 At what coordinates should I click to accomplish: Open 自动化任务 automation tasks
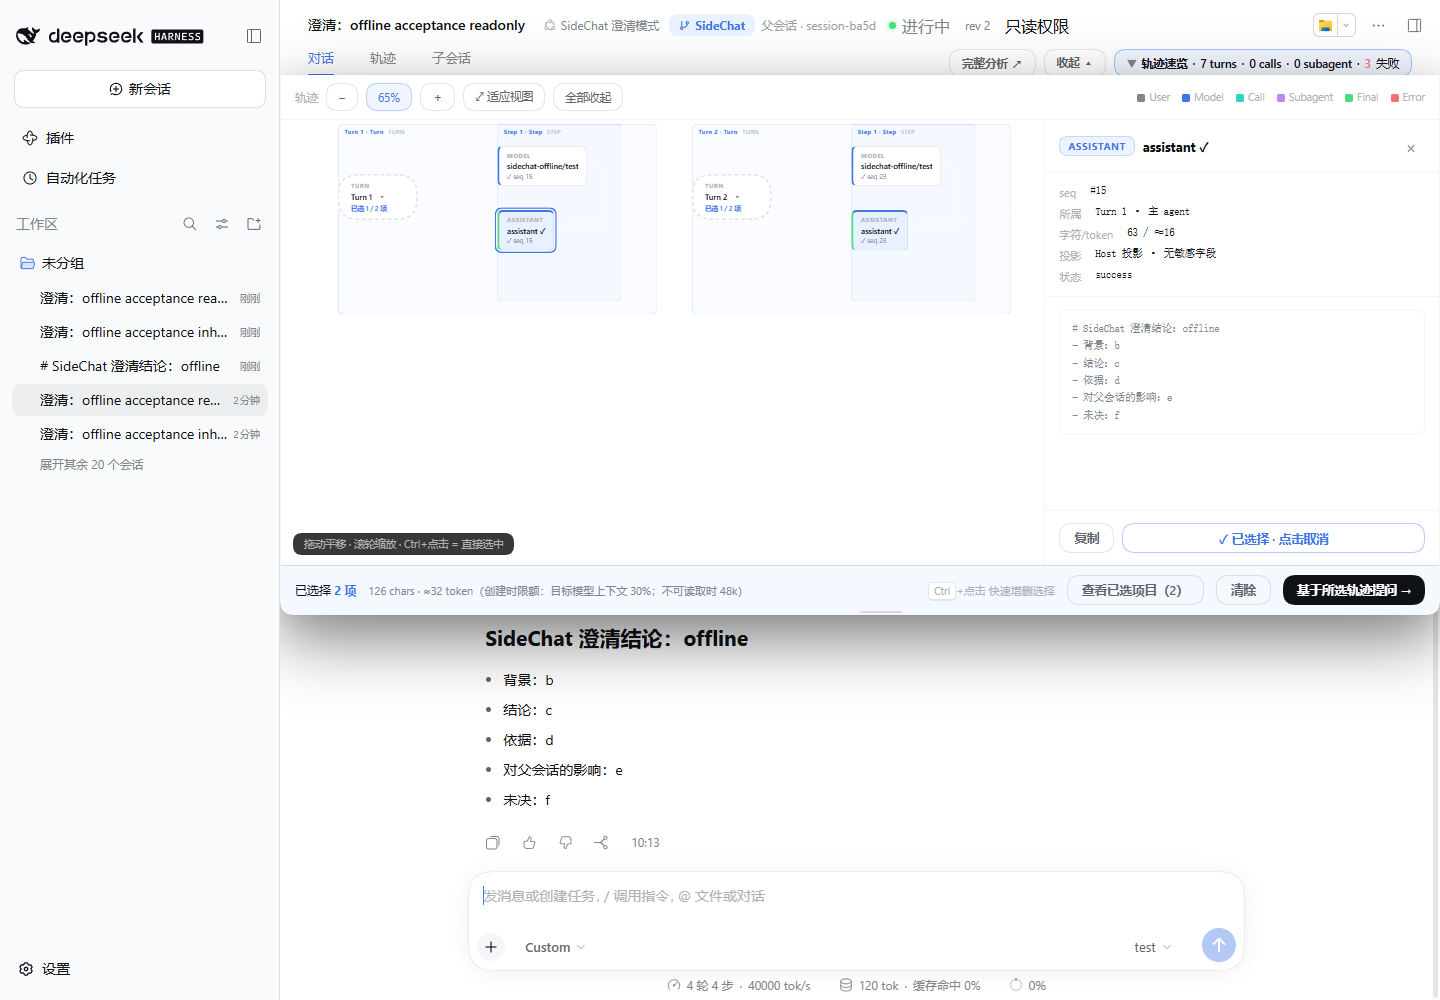click(x=140, y=178)
